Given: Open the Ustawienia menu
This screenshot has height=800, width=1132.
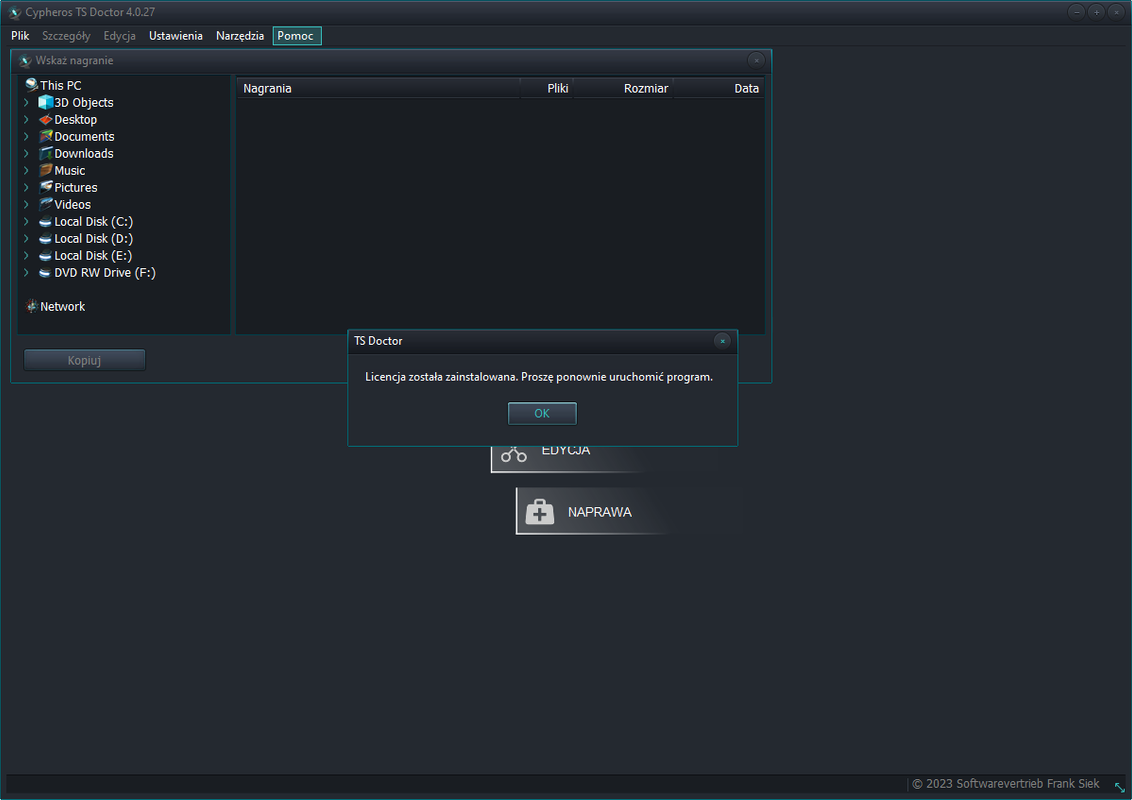Looking at the screenshot, I should coord(175,35).
